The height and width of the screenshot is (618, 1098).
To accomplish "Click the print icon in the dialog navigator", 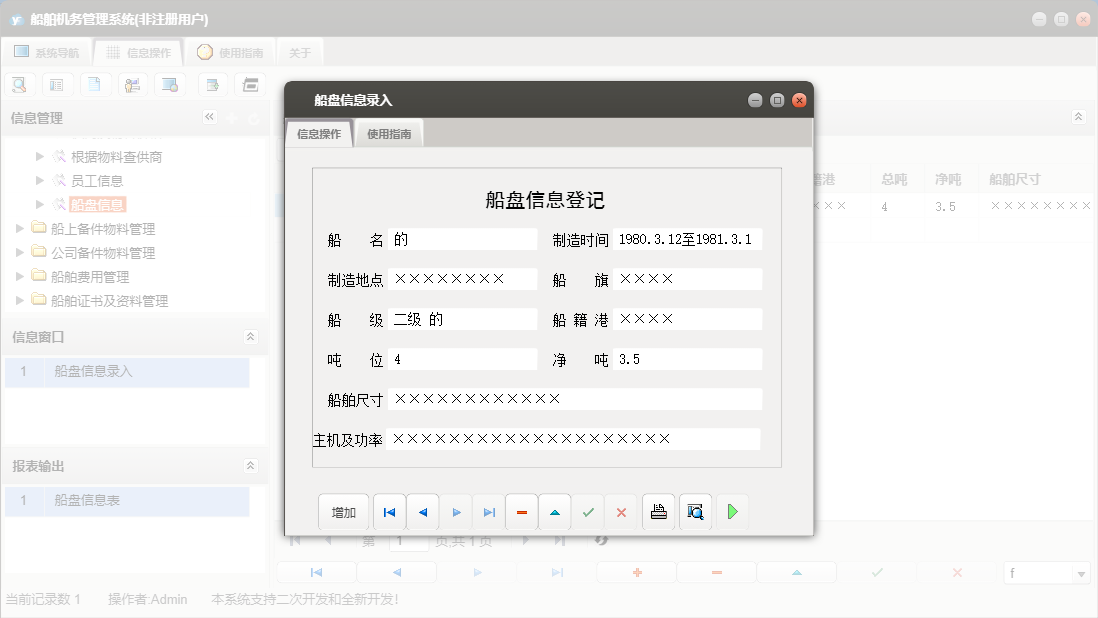I will [661, 511].
